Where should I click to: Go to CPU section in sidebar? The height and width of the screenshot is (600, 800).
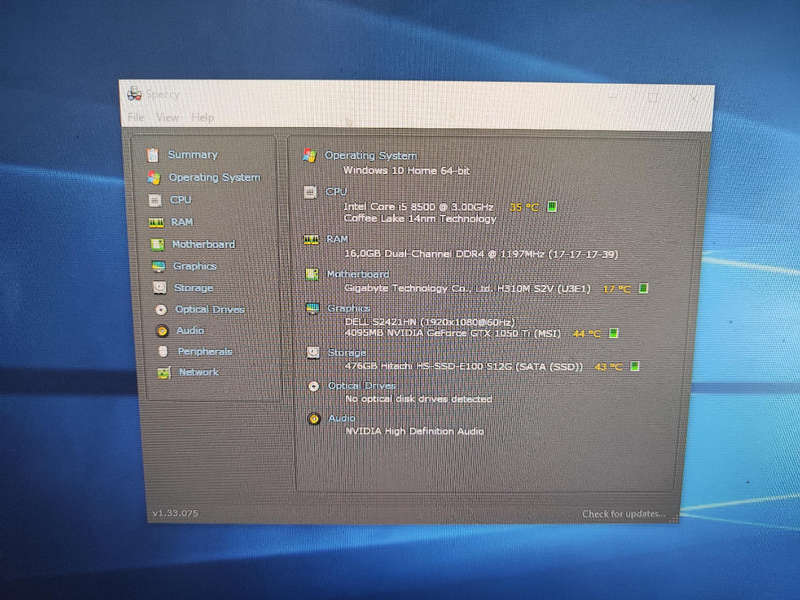(x=181, y=199)
